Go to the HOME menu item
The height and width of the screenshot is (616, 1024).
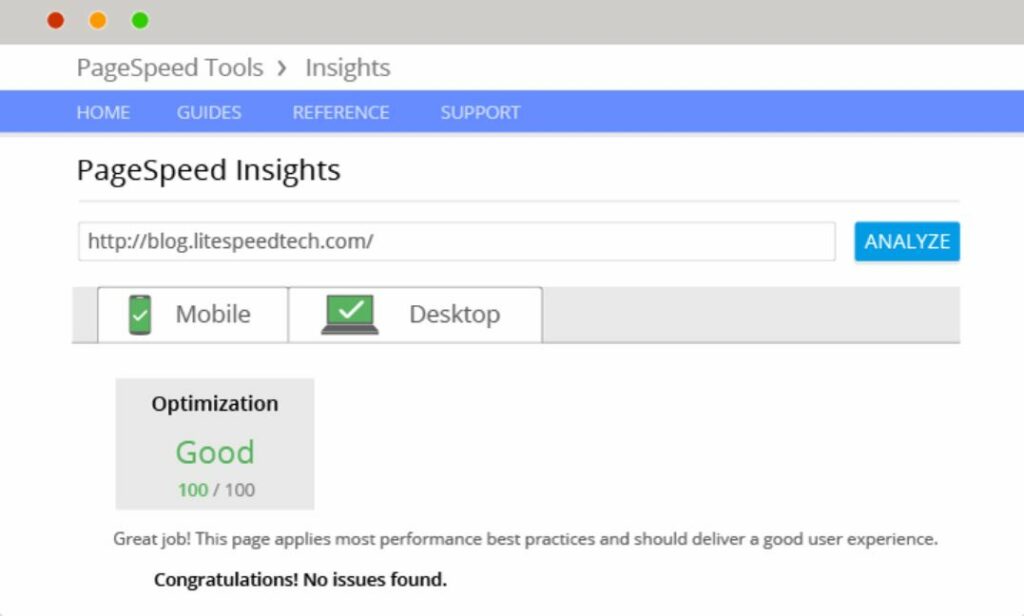[x=103, y=112]
